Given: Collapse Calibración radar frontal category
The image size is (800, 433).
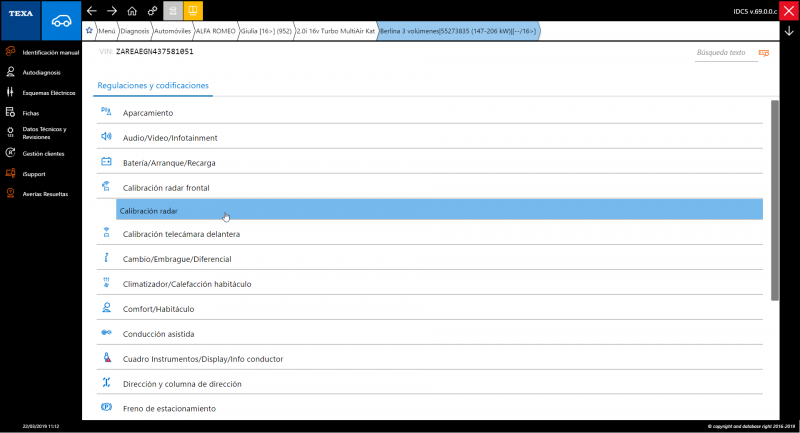Looking at the screenshot, I should click(x=165, y=187).
